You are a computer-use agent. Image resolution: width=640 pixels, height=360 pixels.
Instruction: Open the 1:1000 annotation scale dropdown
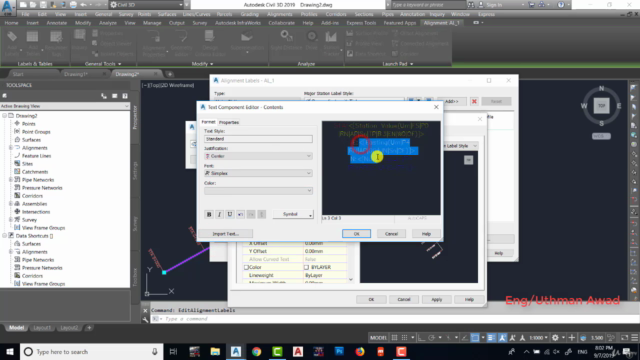[x=538, y=338]
